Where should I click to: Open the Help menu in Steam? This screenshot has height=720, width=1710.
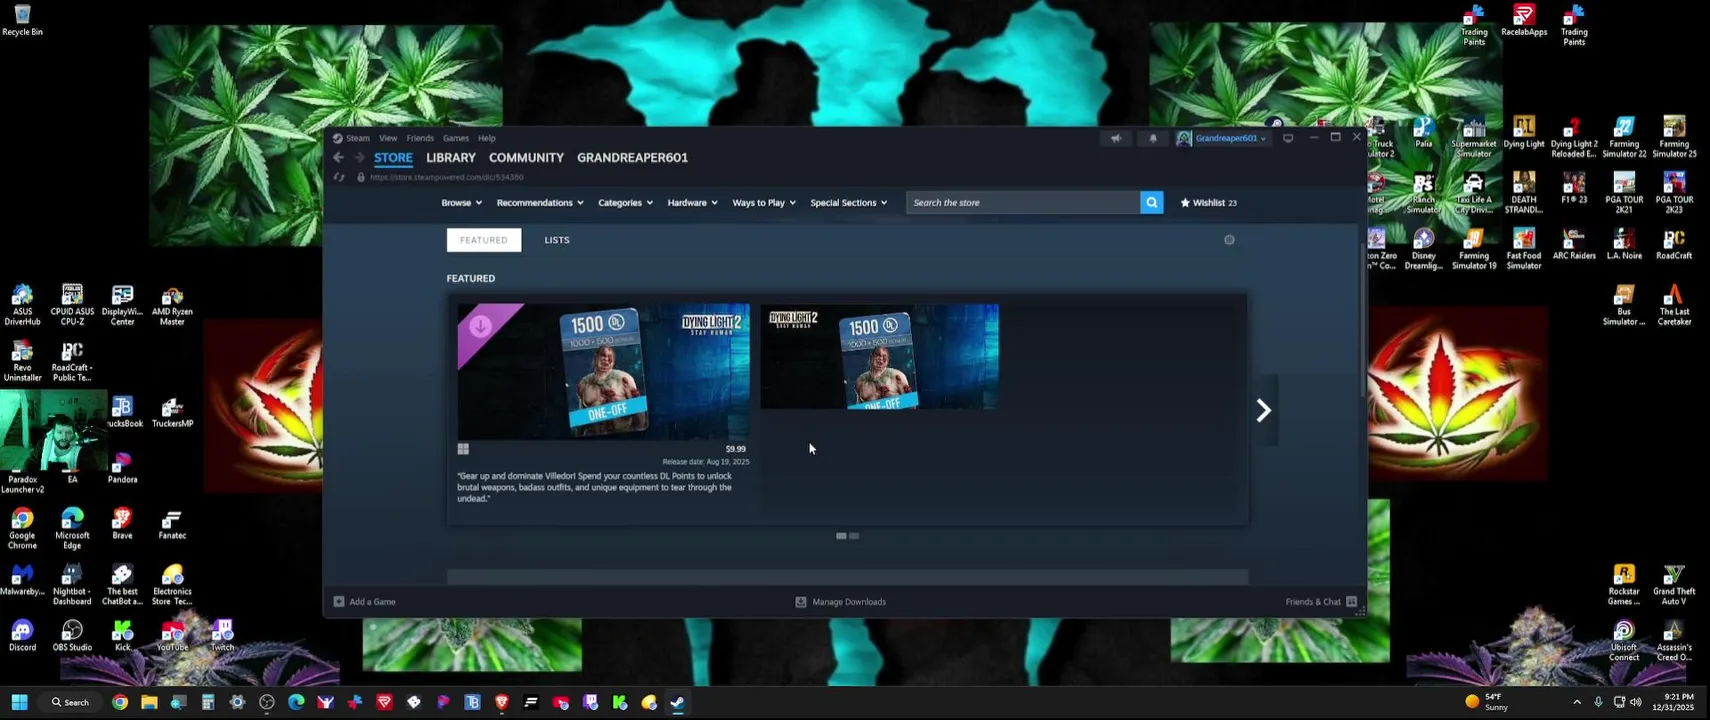pyautogui.click(x=487, y=138)
